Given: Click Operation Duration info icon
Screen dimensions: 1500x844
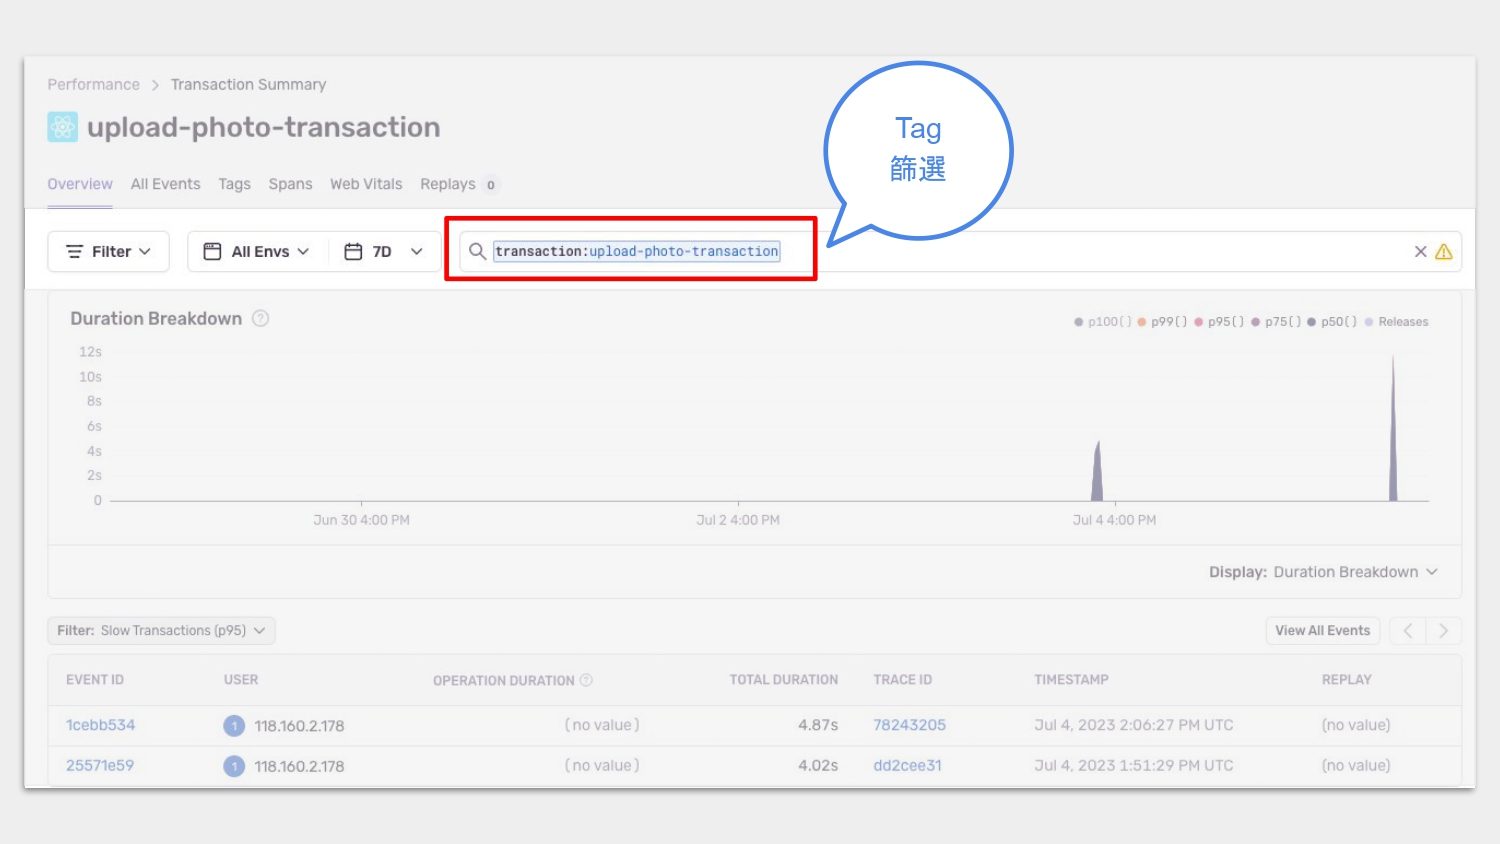Looking at the screenshot, I should (x=587, y=680).
